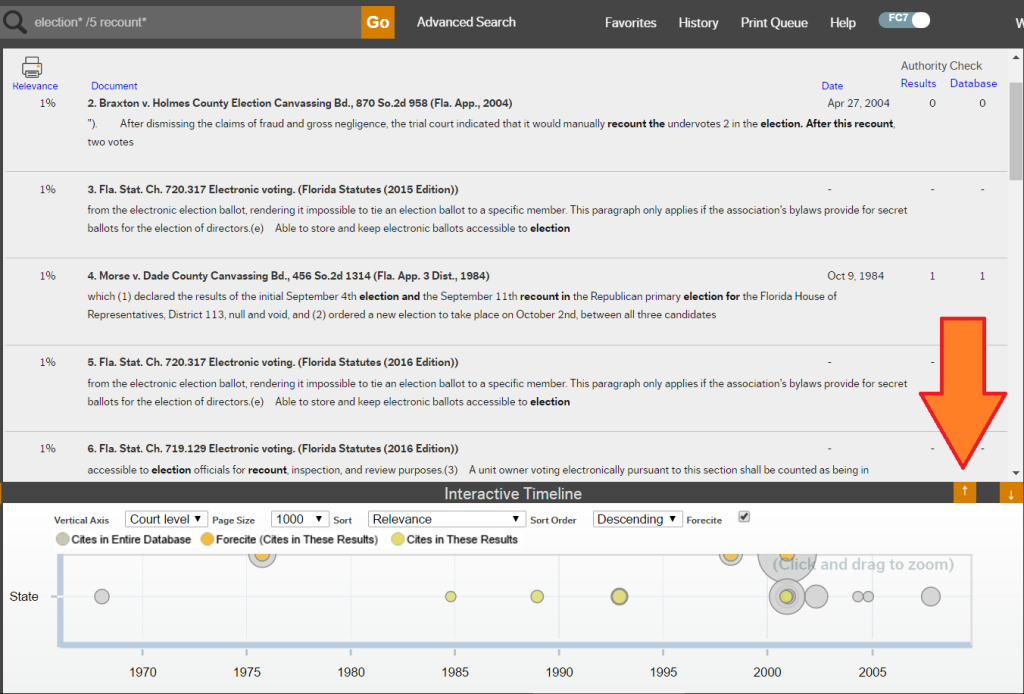Uncheck the Forecite checkbox
This screenshot has height=694, width=1024.
coord(743,517)
